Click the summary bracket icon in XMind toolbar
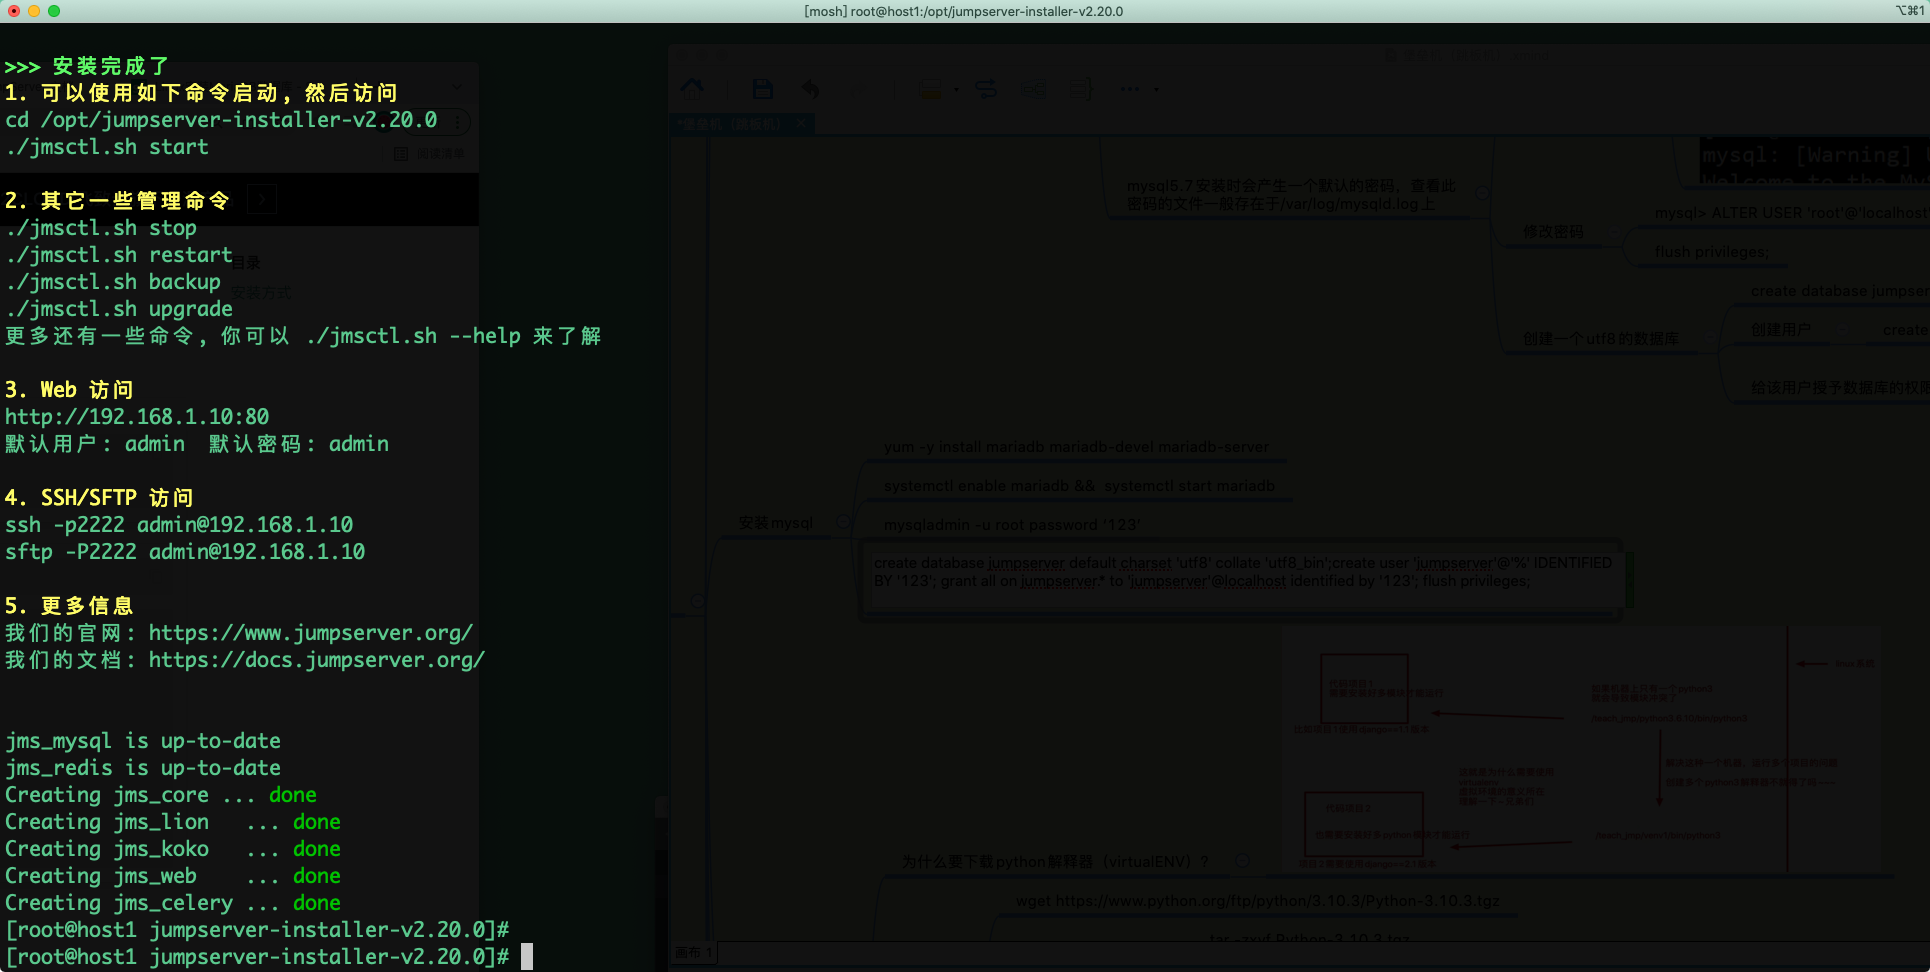The image size is (1930, 972). 1081,89
